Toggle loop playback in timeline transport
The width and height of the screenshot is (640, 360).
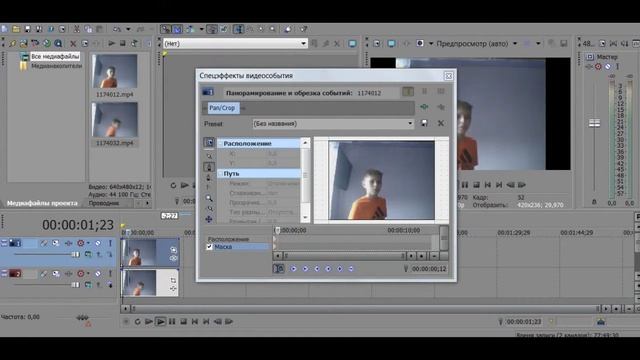point(138,322)
